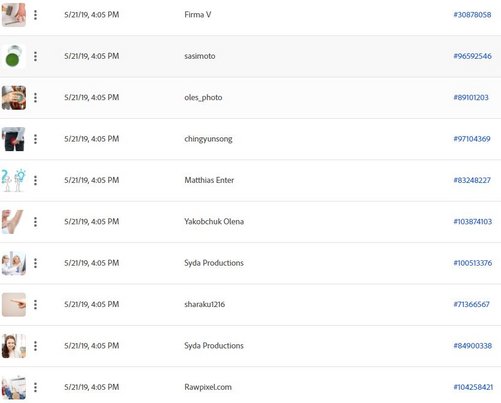Open asset link #30878058
Screen dimensions: 501x403
click(x=472, y=15)
